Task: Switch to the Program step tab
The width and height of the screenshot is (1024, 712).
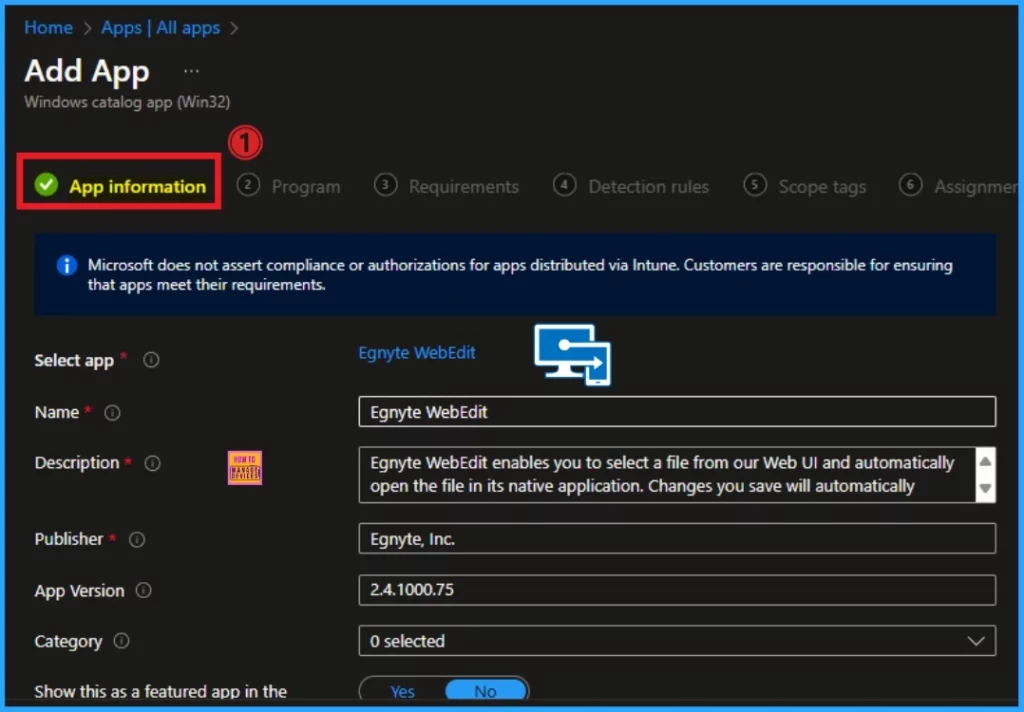Action: [289, 186]
